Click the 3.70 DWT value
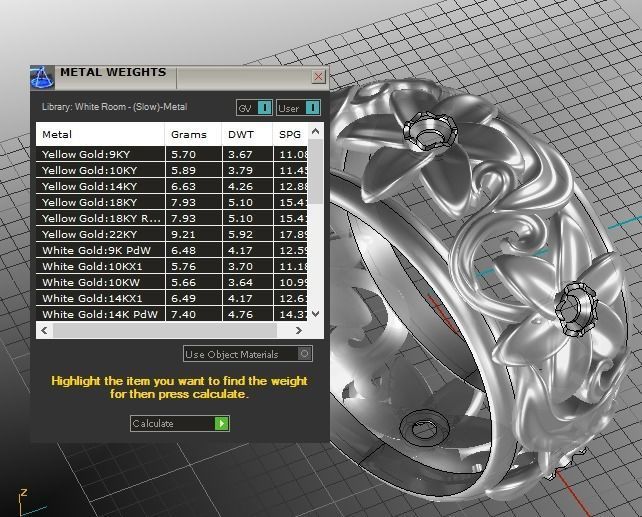 point(240,266)
